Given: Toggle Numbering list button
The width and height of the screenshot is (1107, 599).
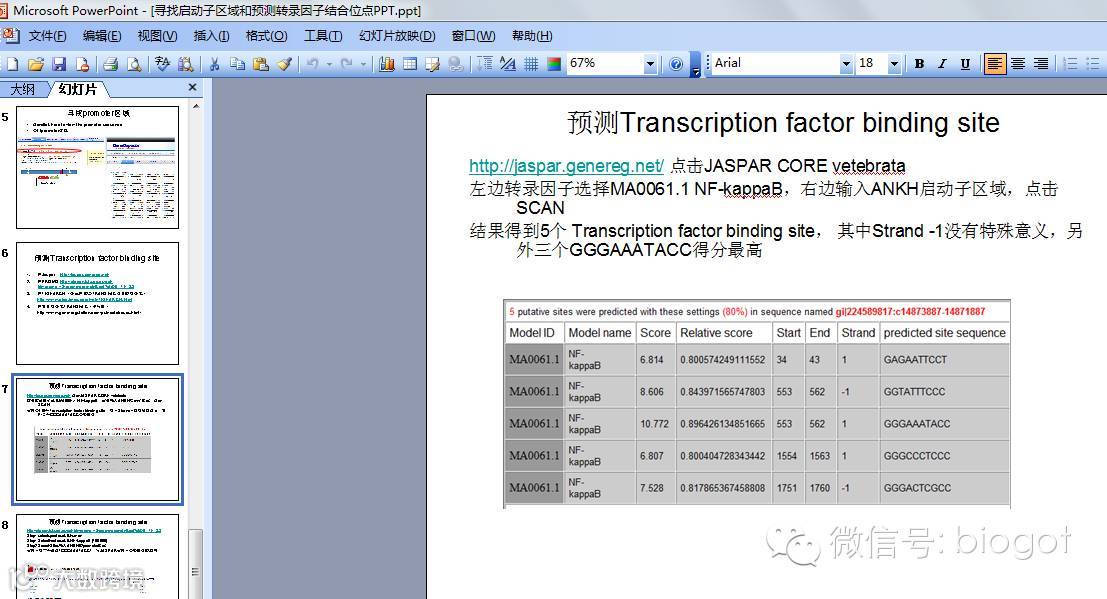Looking at the screenshot, I should point(1070,64).
